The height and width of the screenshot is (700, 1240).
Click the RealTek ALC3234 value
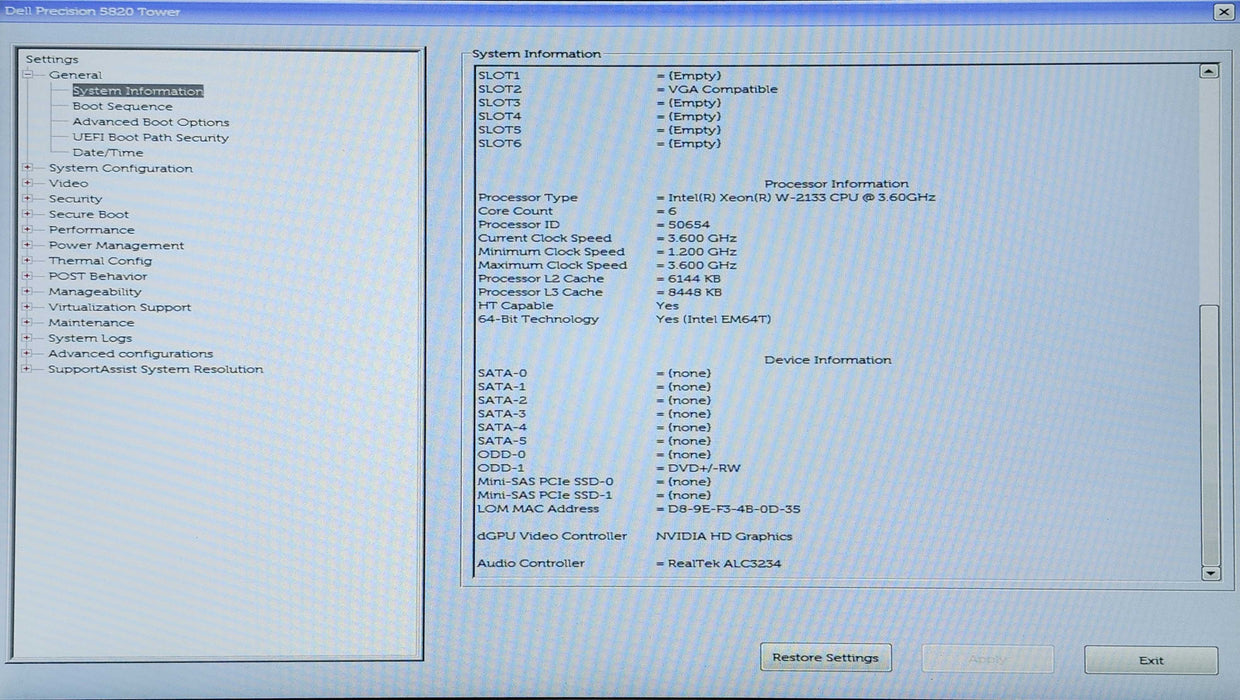[725, 564]
